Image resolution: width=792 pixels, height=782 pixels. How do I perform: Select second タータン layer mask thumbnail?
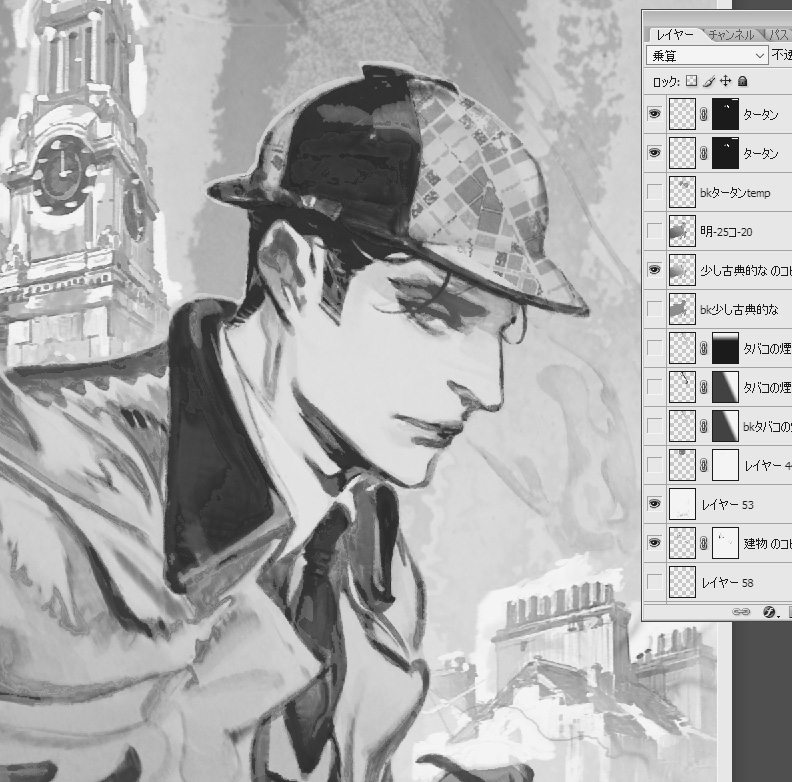(x=725, y=153)
